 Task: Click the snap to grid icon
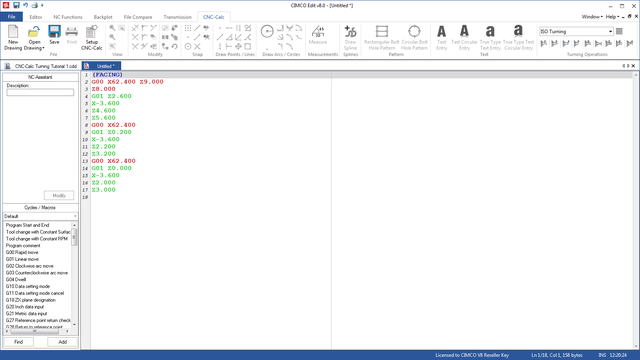[188, 28]
